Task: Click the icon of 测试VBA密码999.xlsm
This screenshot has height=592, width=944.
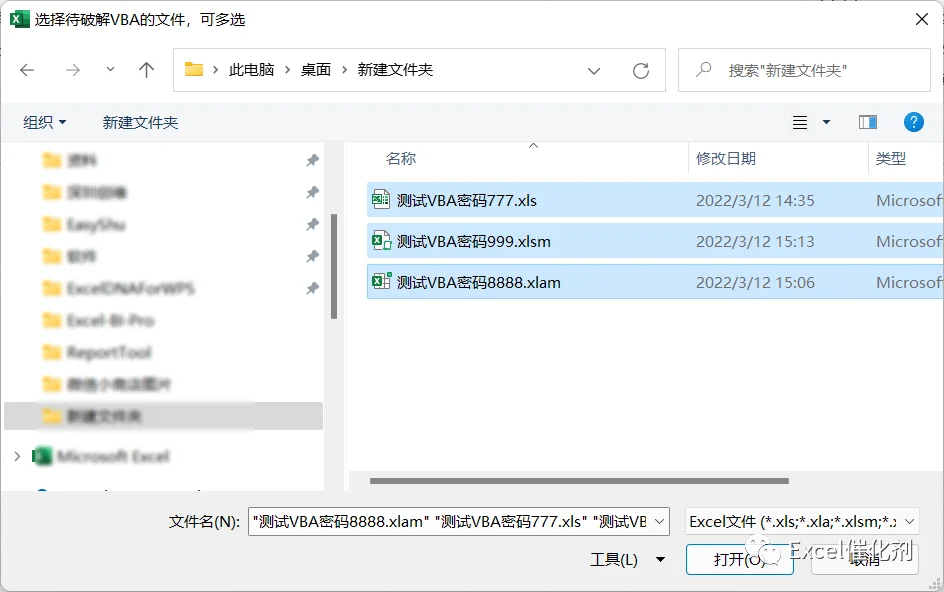Action: click(x=381, y=240)
